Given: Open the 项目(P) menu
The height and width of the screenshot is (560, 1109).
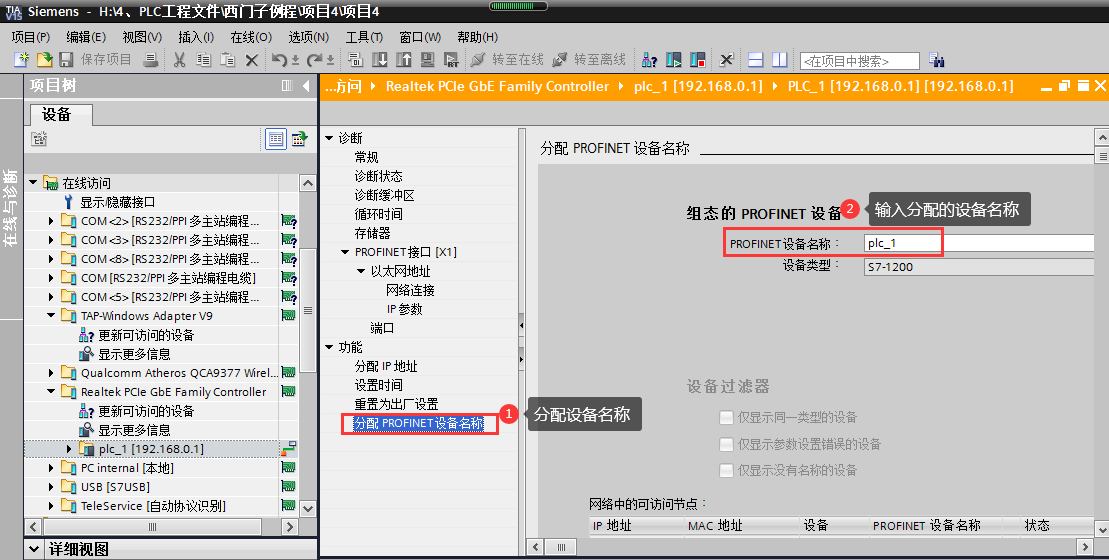Looking at the screenshot, I should coord(30,37).
